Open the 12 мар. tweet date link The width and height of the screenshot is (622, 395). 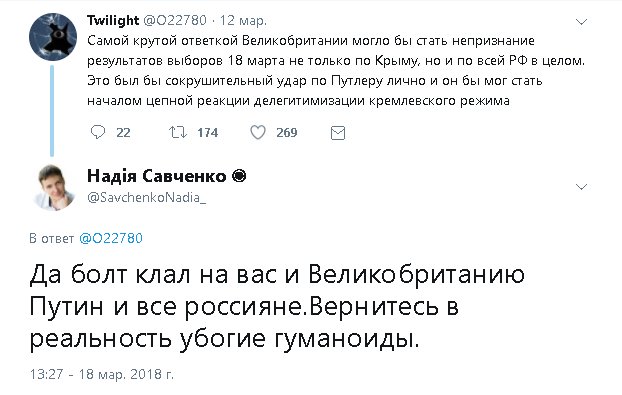[x=243, y=21]
